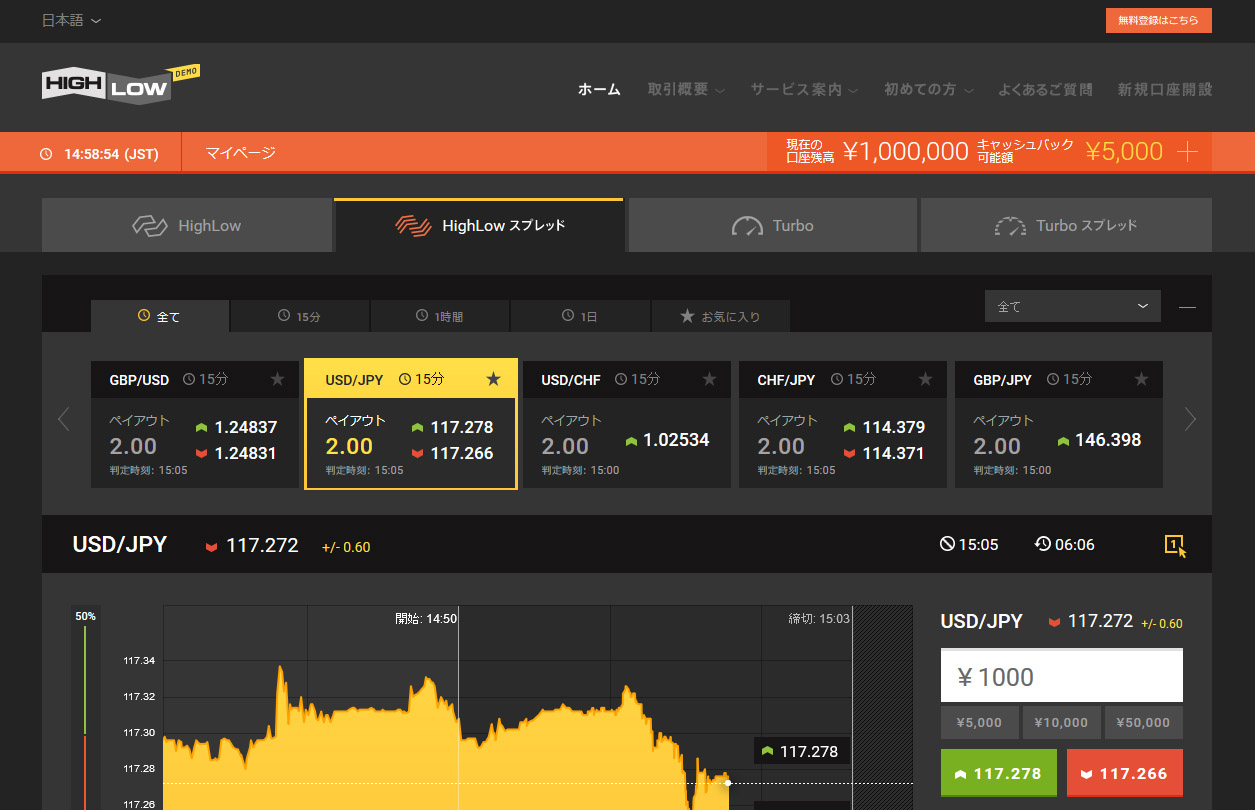Click the plus icon beside cashback amount

[x=1187, y=152]
